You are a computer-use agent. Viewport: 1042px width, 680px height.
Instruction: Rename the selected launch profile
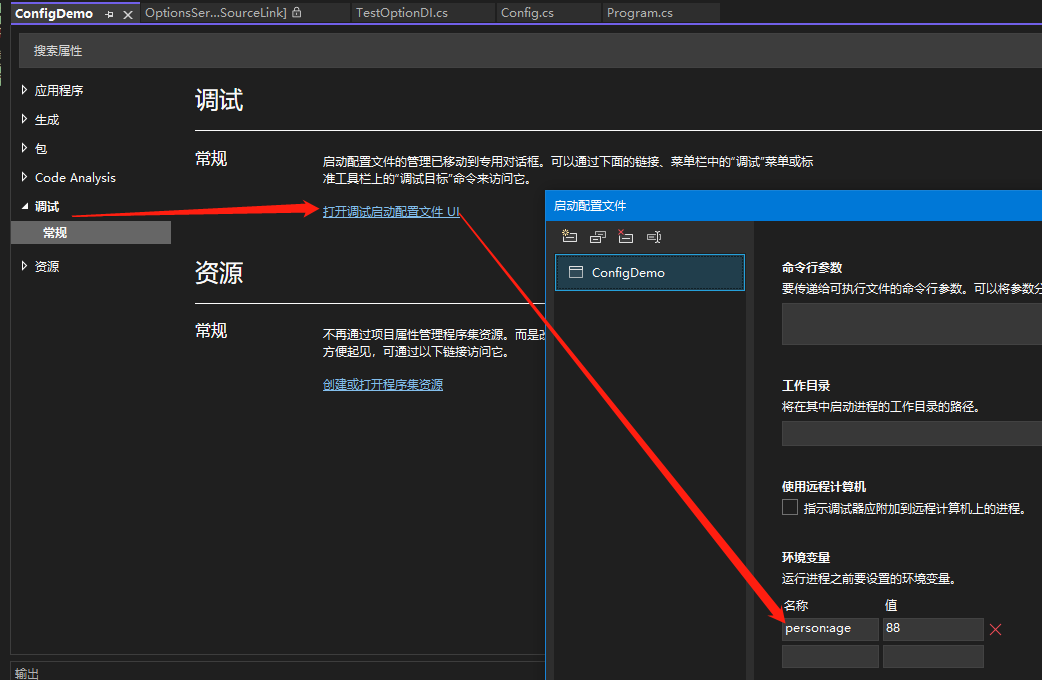[x=654, y=237]
